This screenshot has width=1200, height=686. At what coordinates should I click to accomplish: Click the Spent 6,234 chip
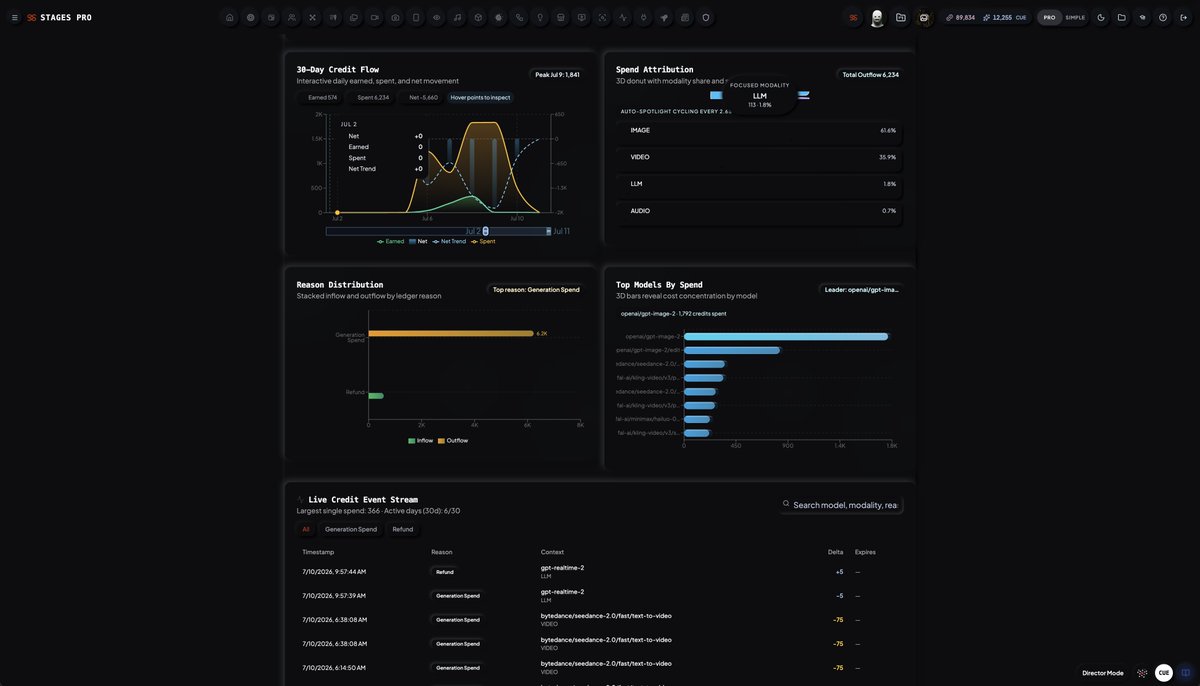pos(373,97)
